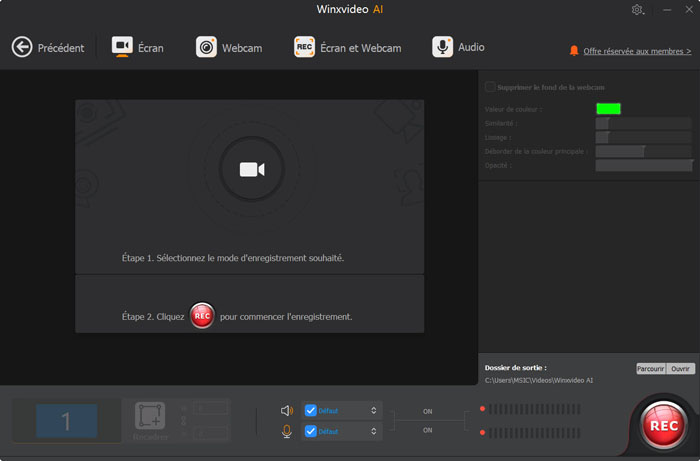The height and width of the screenshot is (461, 700).
Task: Click the microphone input icon in the bottom bar
Action: [x=287, y=432]
